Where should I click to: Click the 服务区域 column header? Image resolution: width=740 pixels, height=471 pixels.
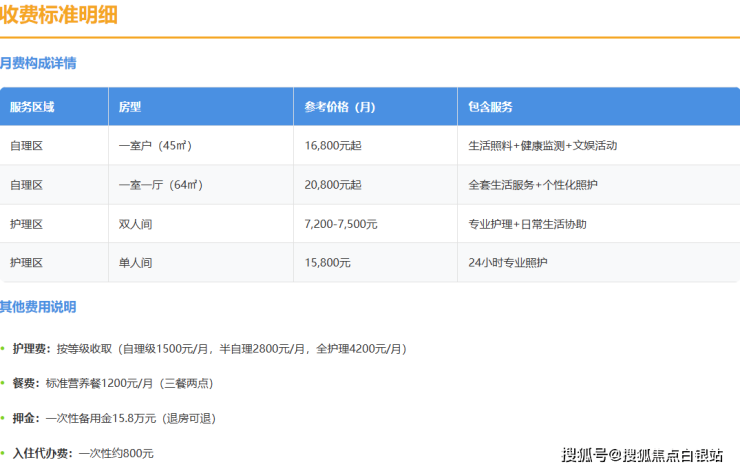pos(32,107)
